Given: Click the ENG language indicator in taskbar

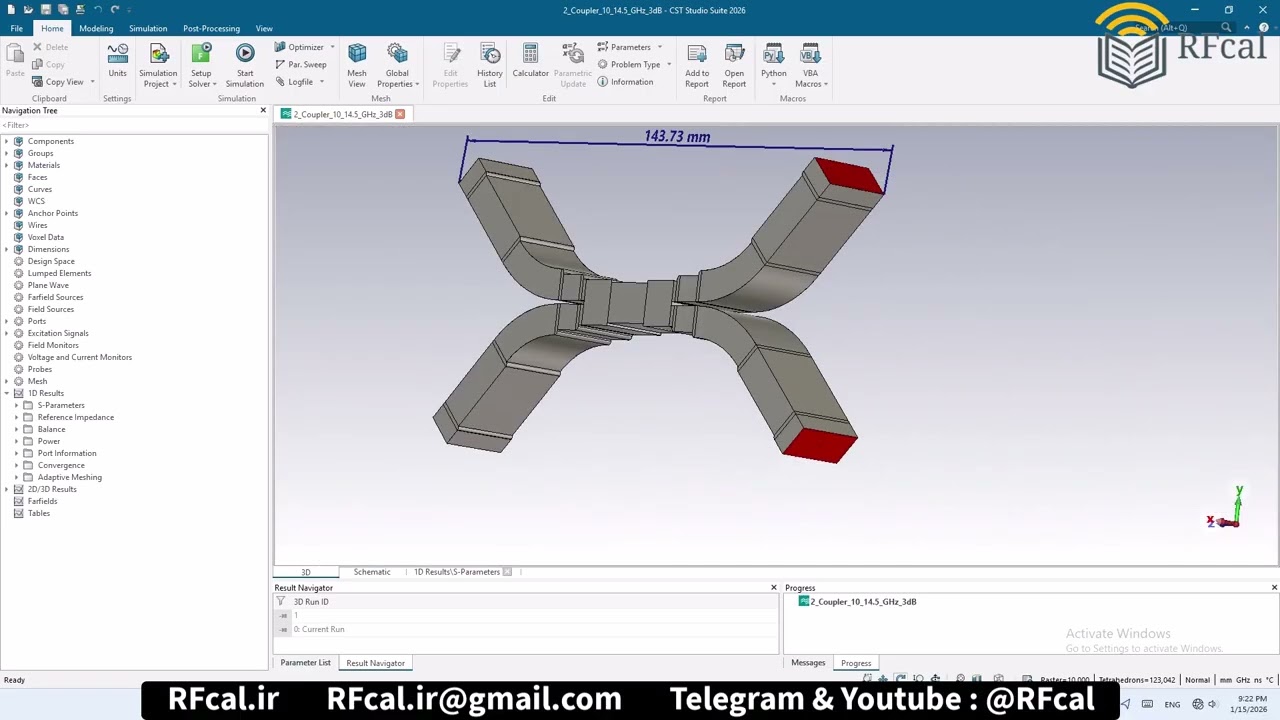Looking at the screenshot, I should click(x=1172, y=704).
